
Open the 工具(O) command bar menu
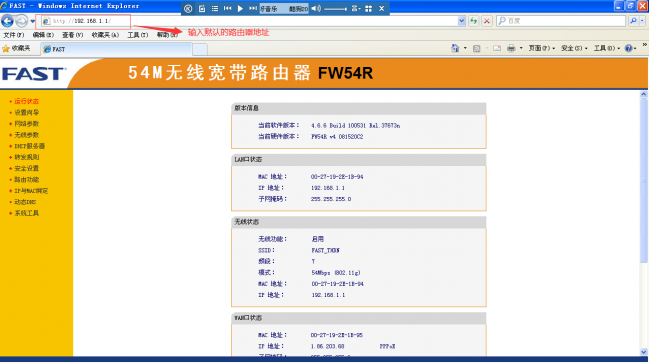point(607,48)
